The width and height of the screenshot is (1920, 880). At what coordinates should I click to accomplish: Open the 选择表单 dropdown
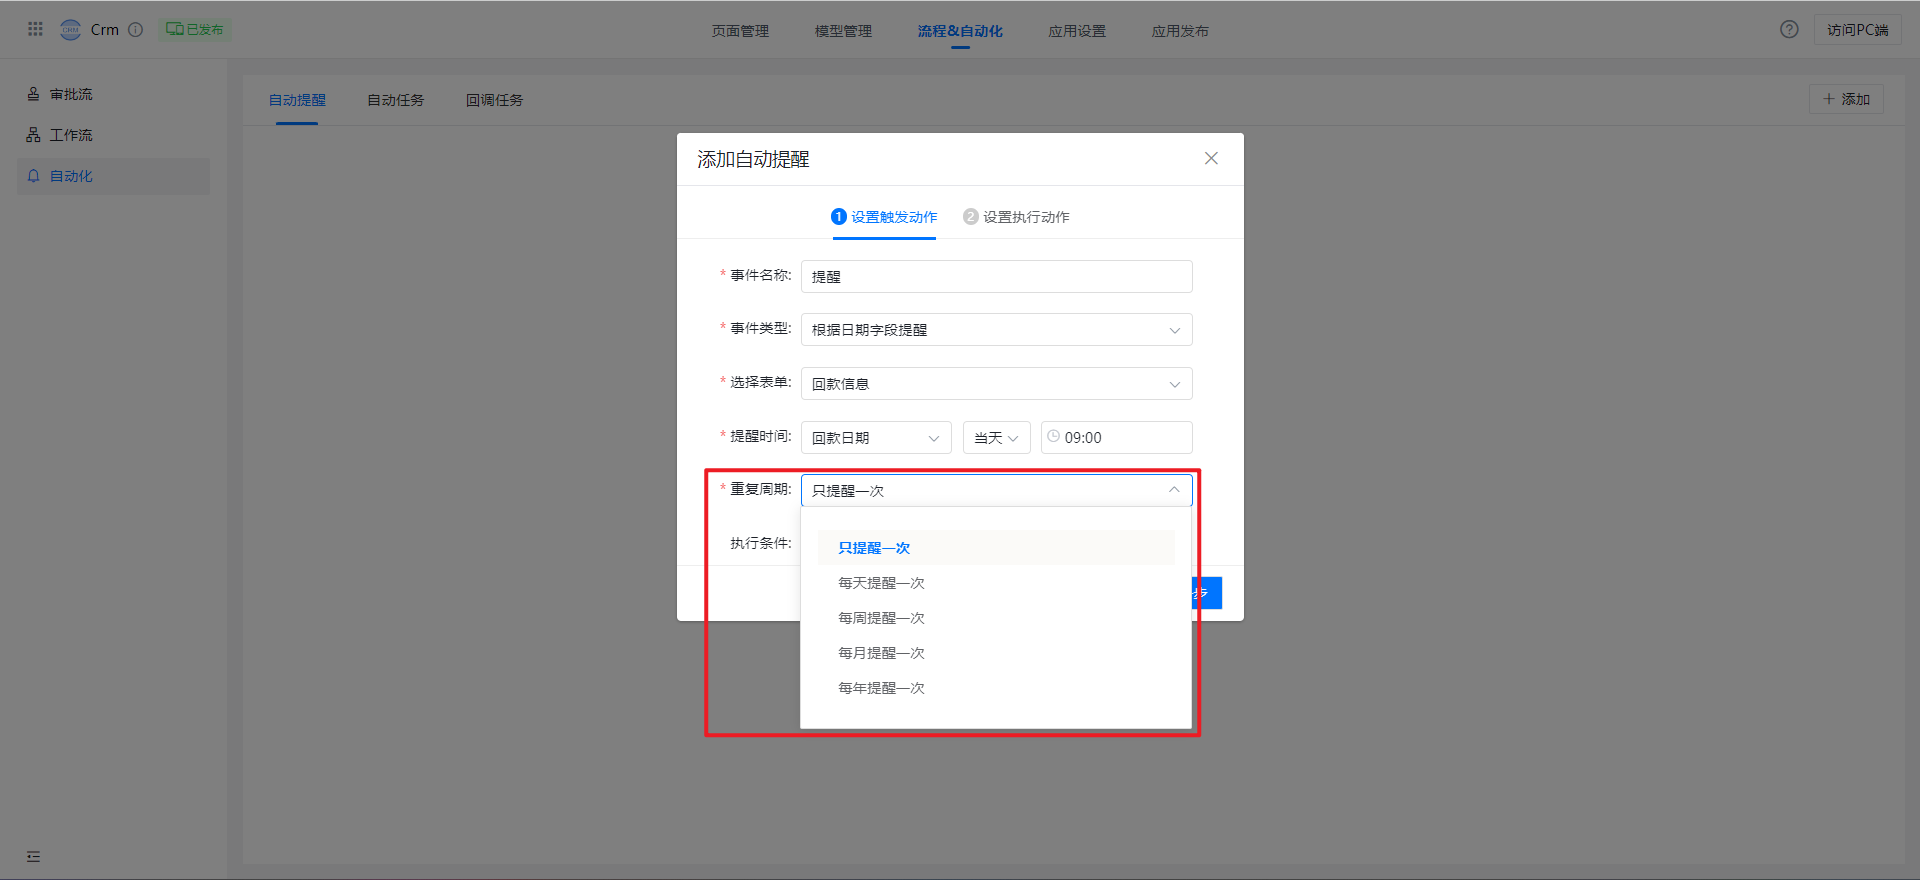[996, 384]
